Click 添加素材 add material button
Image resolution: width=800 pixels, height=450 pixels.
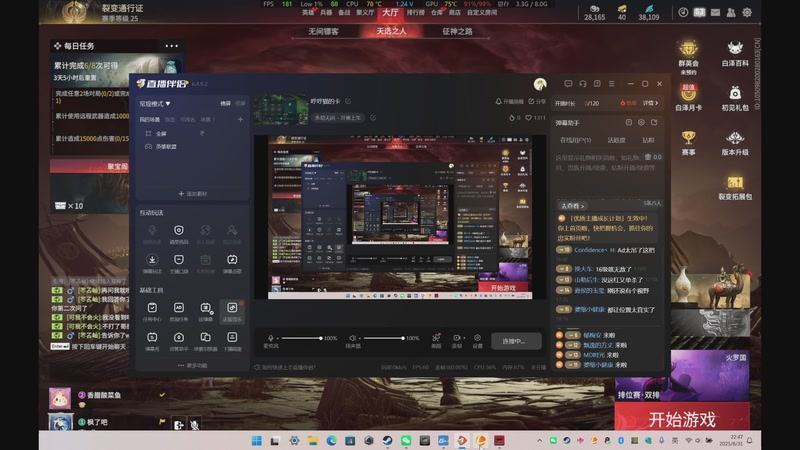click(x=192, y=194)
